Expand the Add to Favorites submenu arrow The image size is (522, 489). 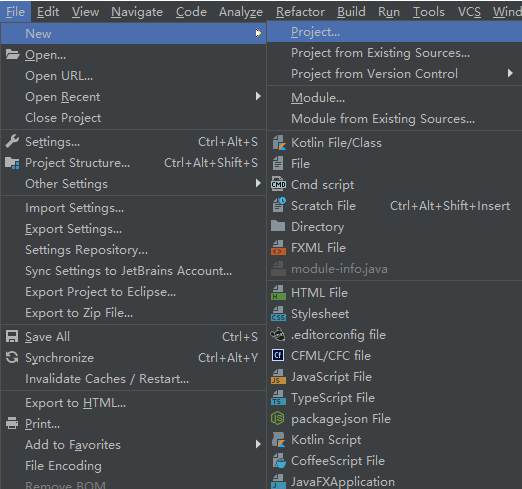tap(258, 444)
